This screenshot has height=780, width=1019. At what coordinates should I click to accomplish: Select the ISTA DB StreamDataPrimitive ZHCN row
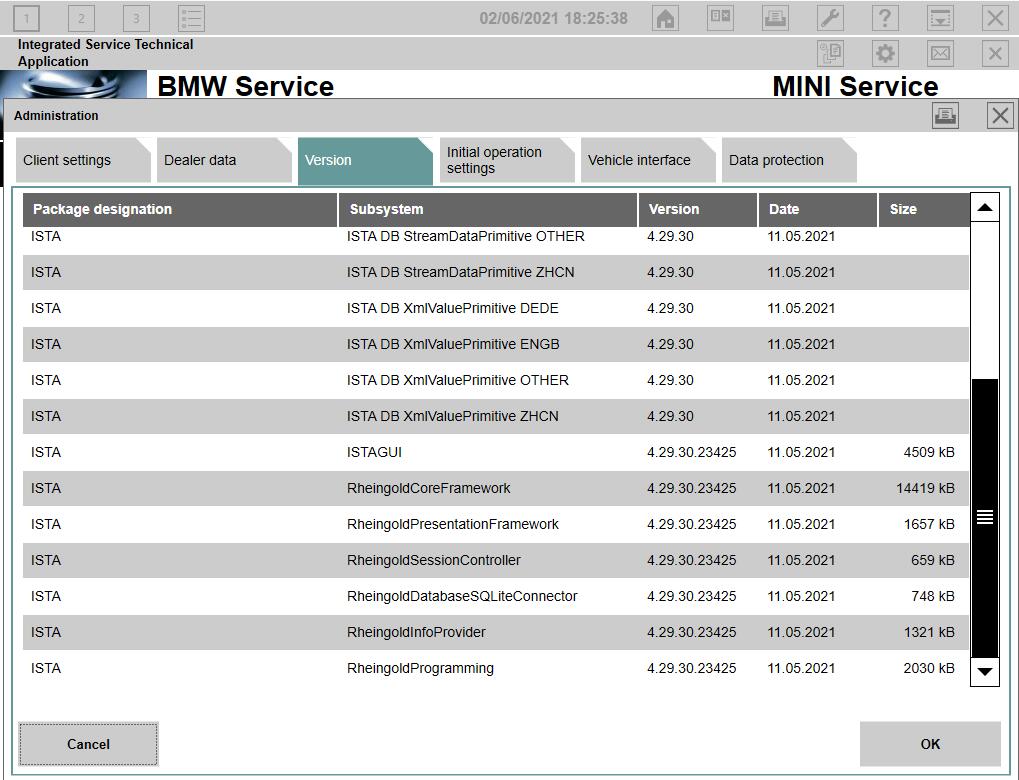coord(496,272)
